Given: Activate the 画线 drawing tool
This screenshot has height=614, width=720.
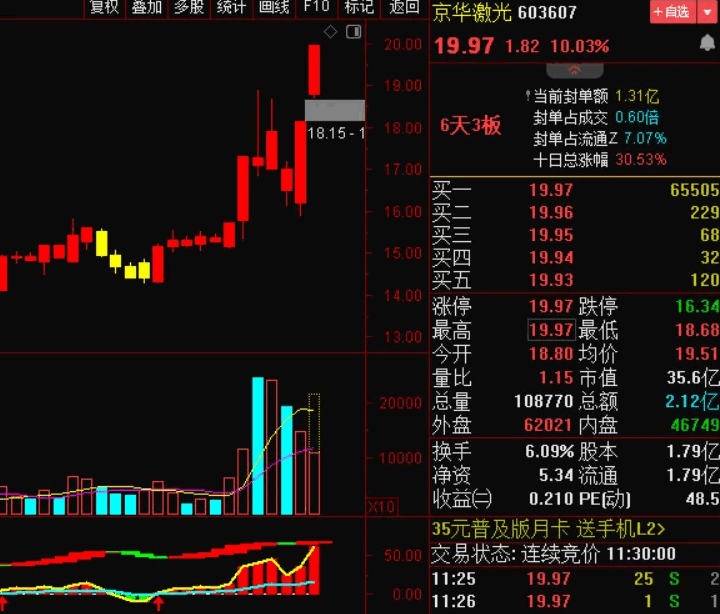Looking at the screenshot, I should click(274, 7).
